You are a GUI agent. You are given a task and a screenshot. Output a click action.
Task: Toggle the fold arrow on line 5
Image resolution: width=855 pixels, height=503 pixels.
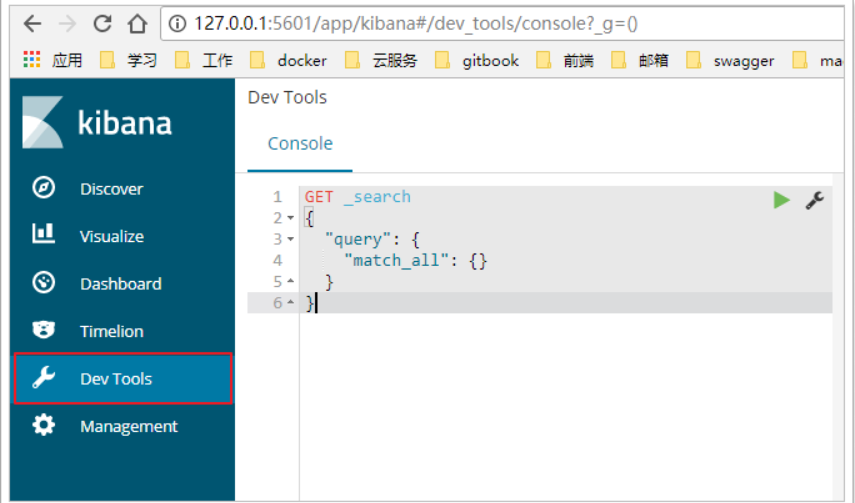290,282
